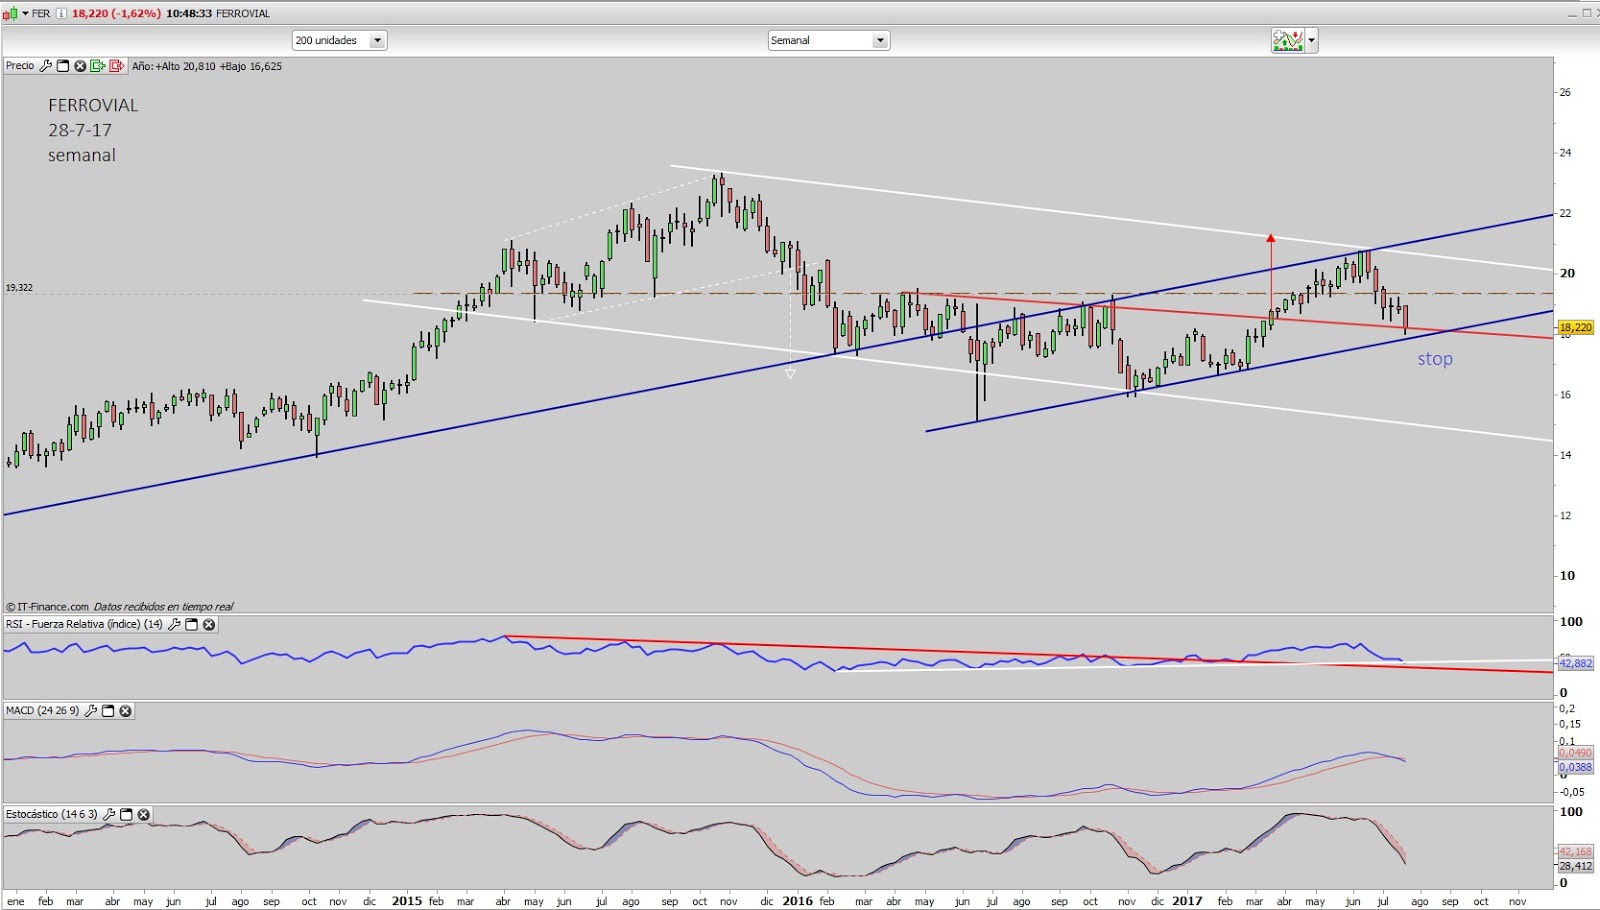
Task: Click the FER ticker symbol in header
Action: [x=41, y=14]
